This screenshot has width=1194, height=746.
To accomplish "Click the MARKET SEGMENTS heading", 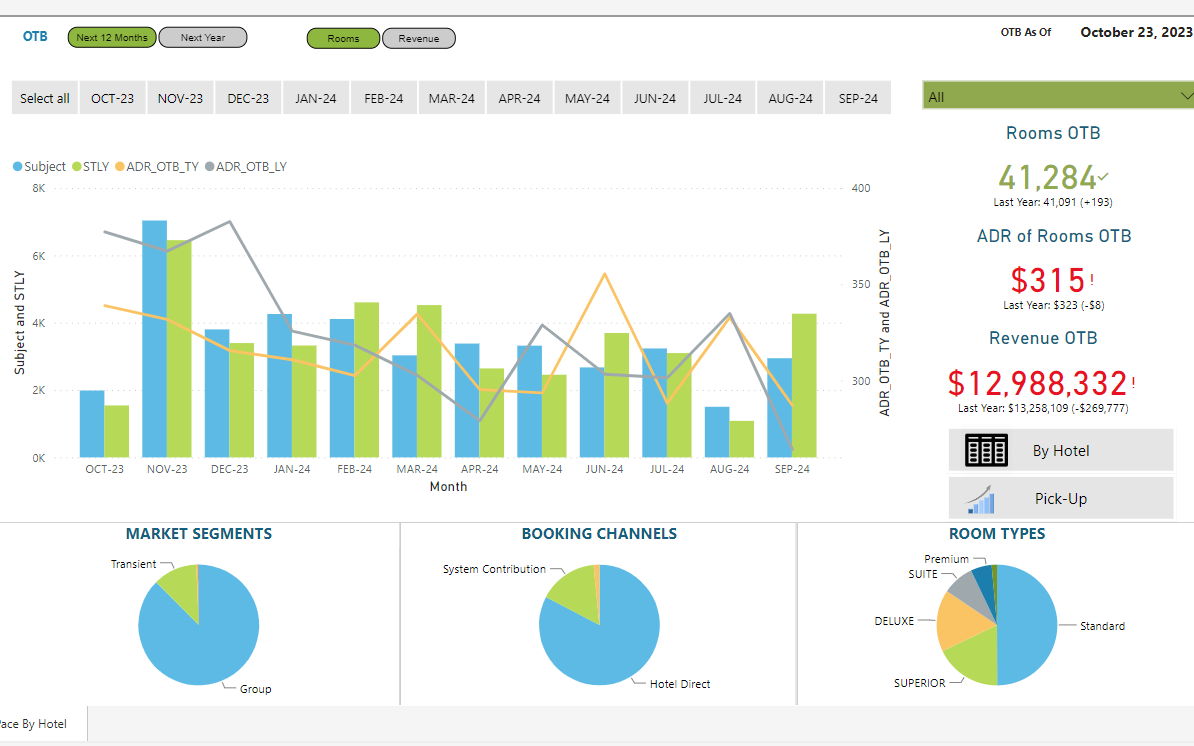I will [199, 534].
